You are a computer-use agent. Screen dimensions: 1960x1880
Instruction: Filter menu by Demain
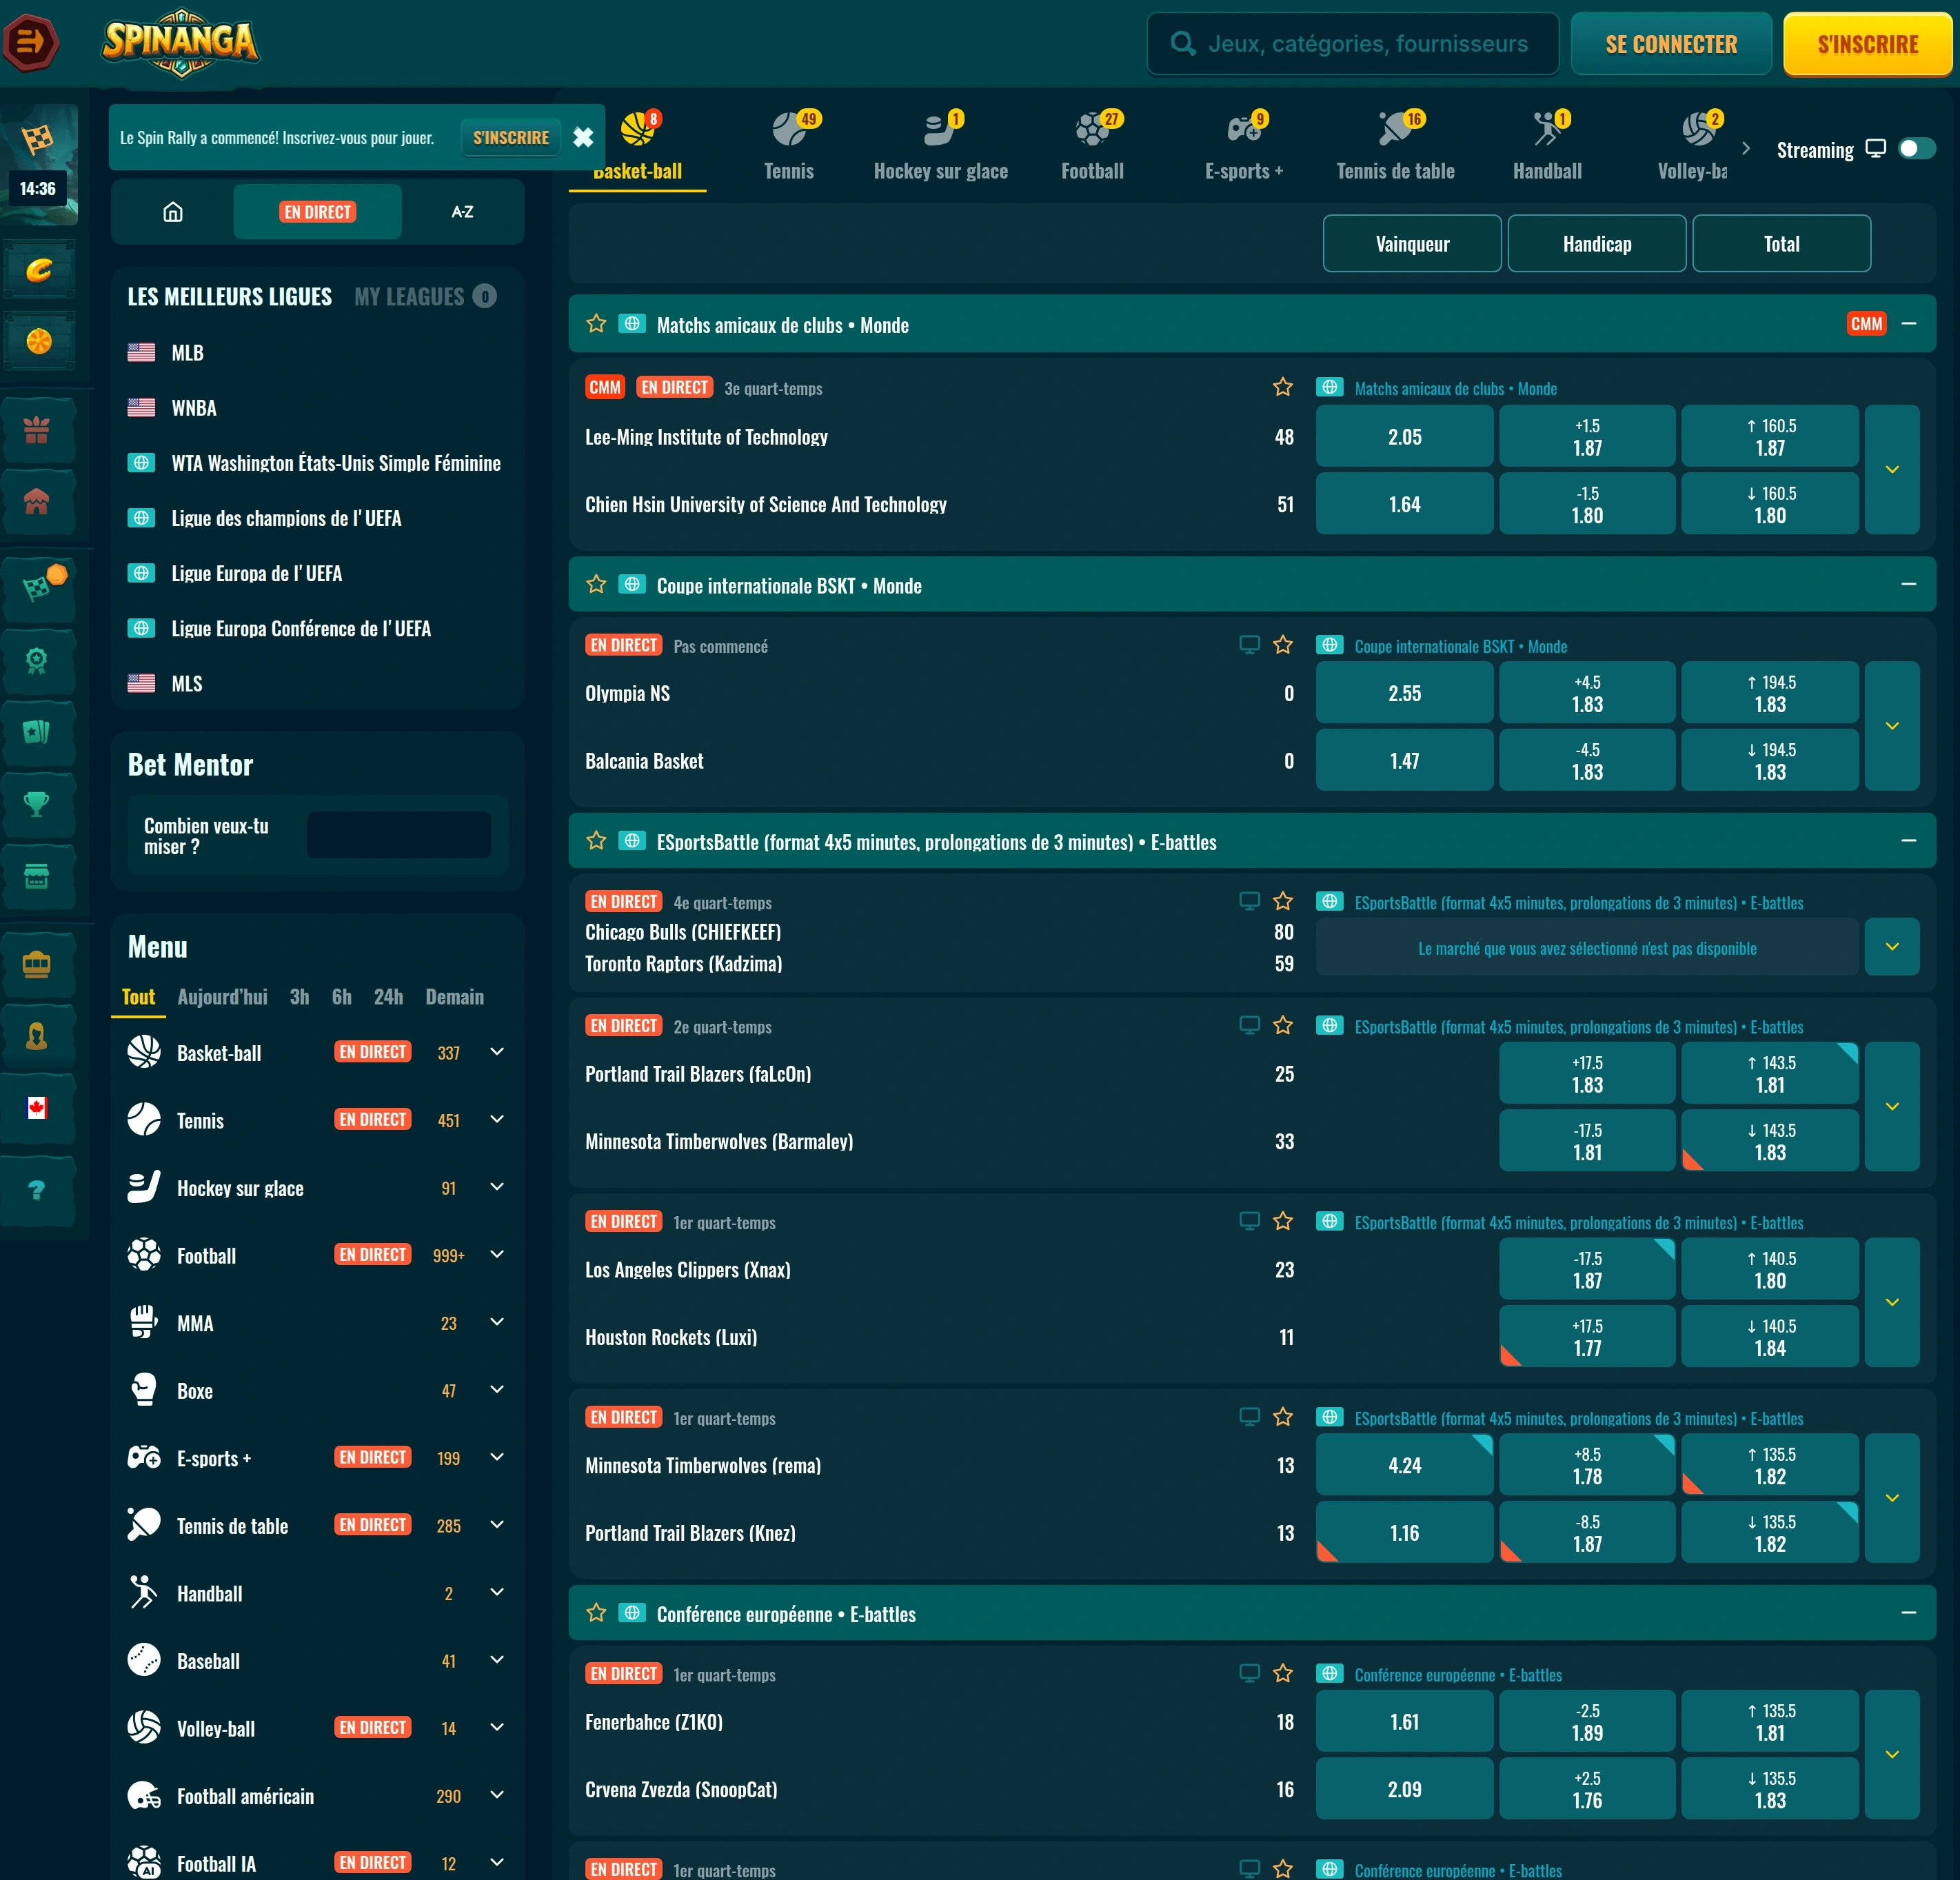tap(454, 997)
